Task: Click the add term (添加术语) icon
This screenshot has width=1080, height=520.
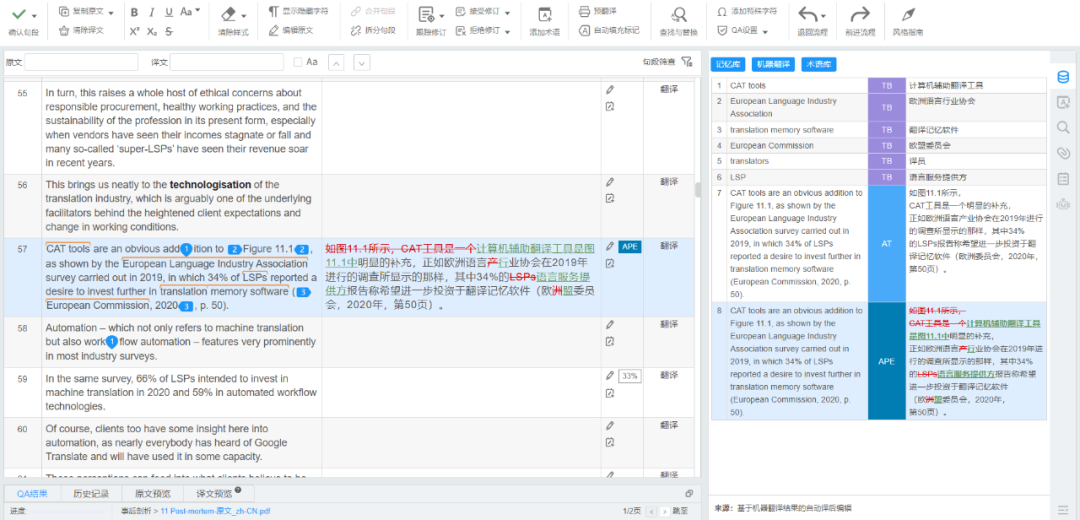Action: [x=544, y=15]
